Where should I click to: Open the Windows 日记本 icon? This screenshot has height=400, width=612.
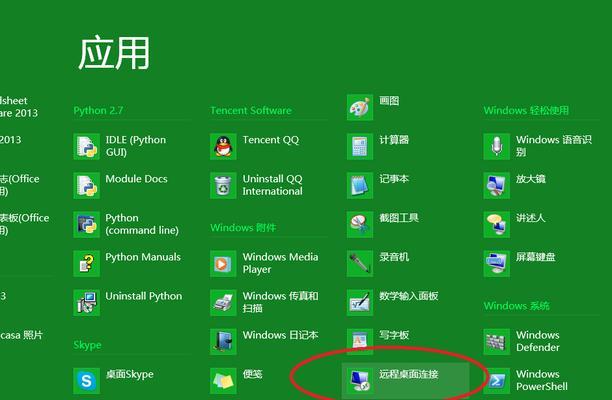[x=223, y=341]
